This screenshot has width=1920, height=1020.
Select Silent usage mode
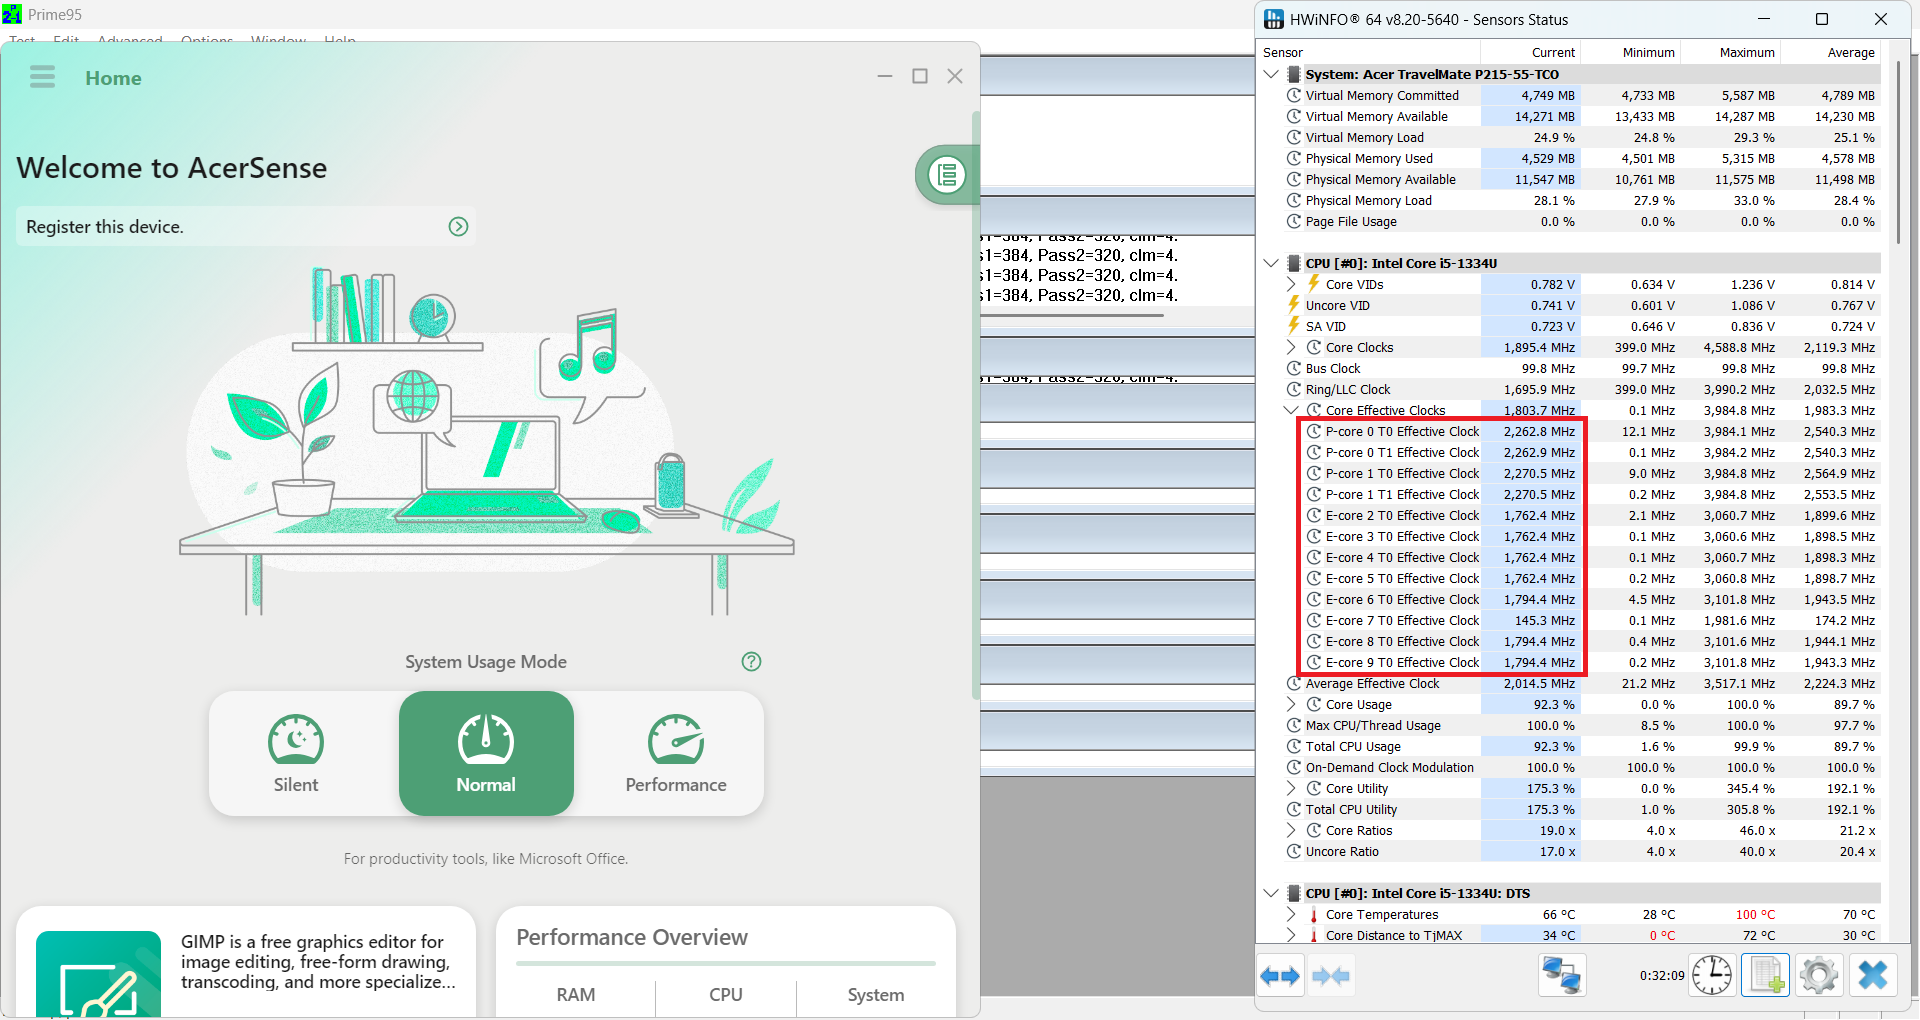click(296, 753)
